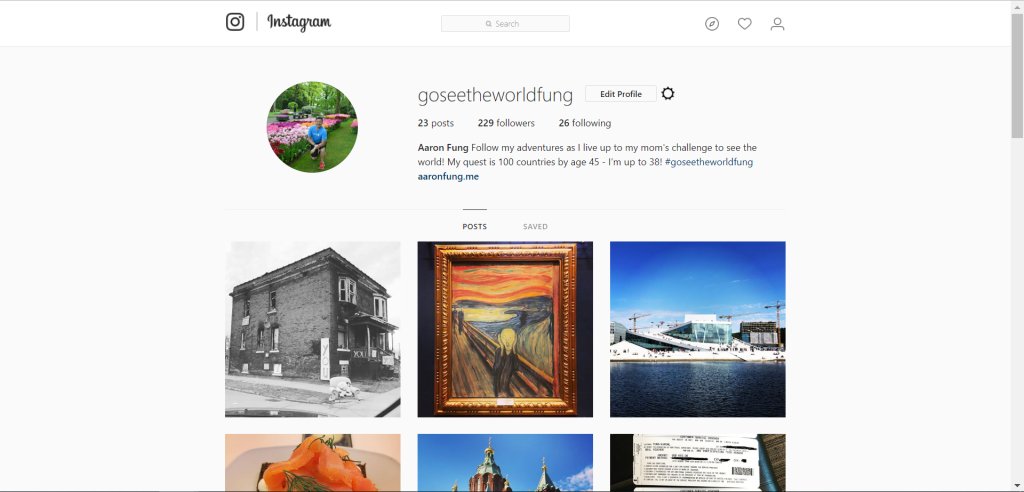
Task: Open the Oslo opera house waterfront post
Action: pyautogui.click(x=697, y=329)
